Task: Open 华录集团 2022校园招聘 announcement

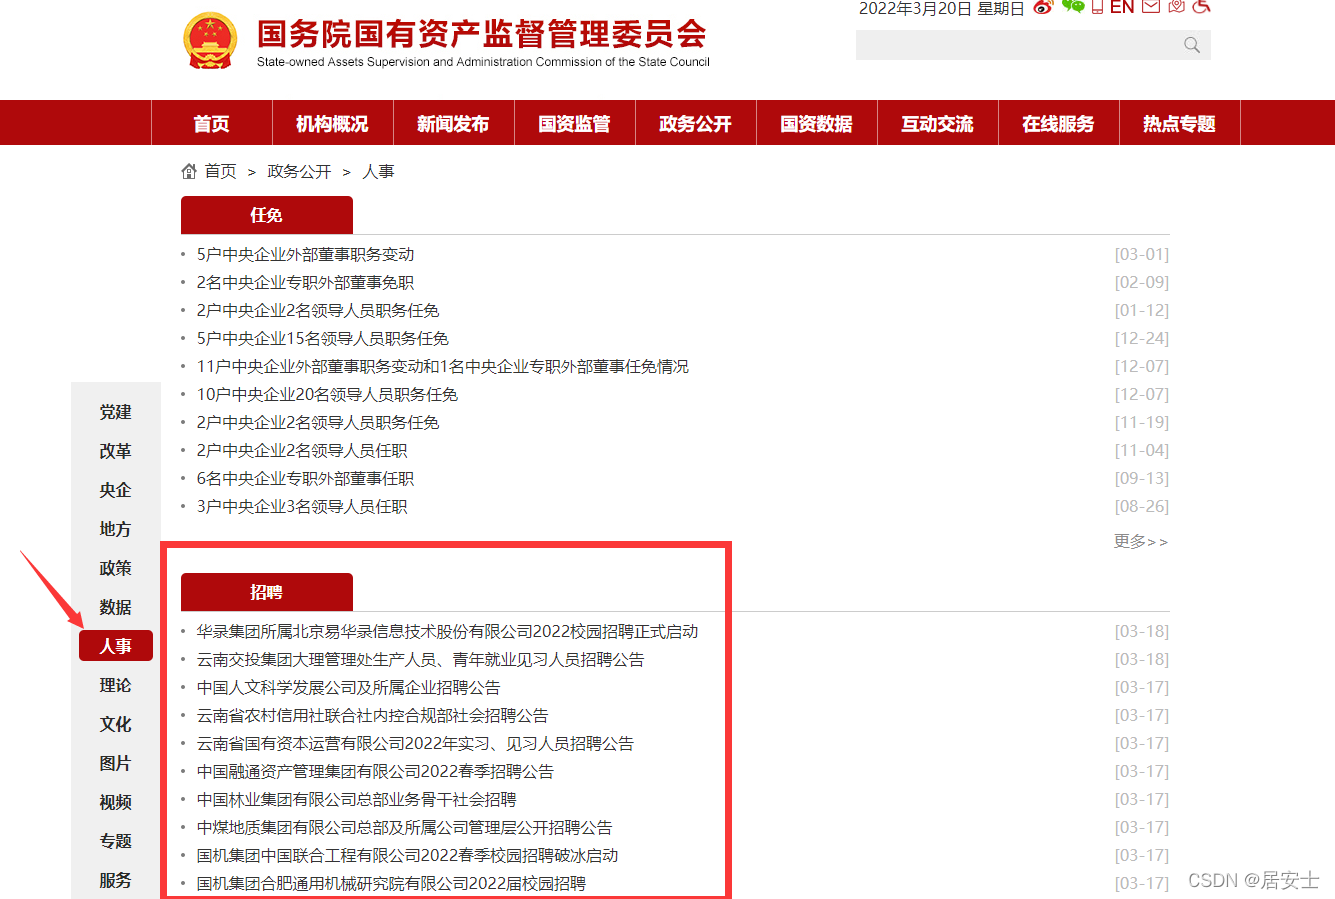Action: click(x=447, y=632)
